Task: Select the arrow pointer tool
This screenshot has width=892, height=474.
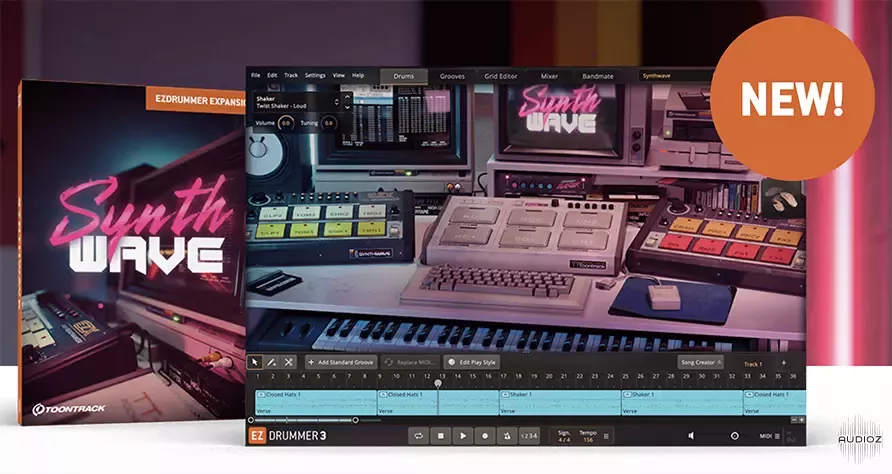Action: point(255,362)
